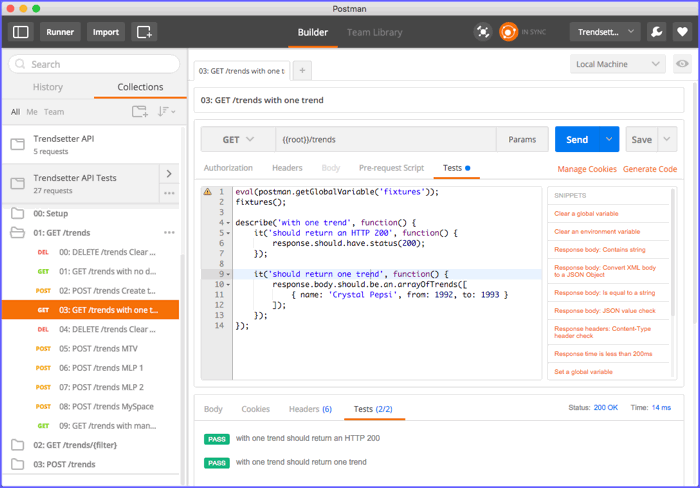Click the interceptor satellite icon

483,32
